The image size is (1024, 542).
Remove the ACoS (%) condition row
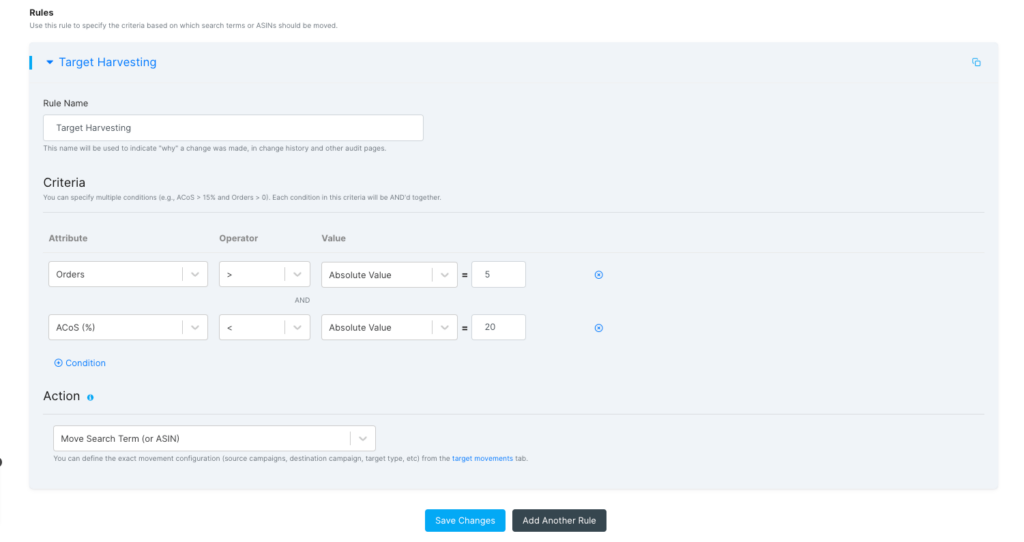click(x=599, y=328)
